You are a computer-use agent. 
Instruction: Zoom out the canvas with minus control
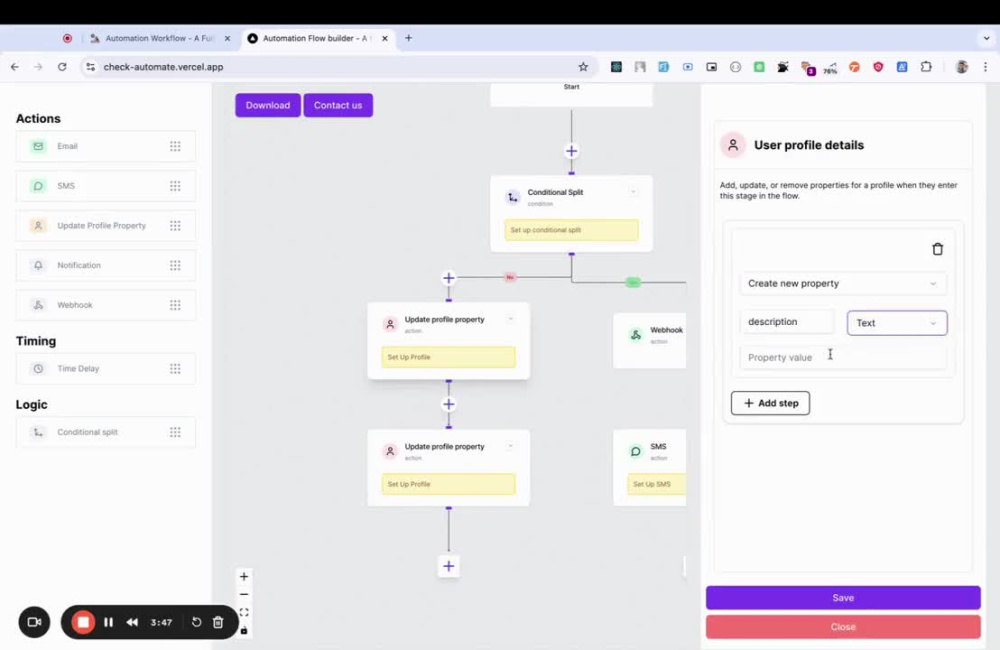point(244,595)
